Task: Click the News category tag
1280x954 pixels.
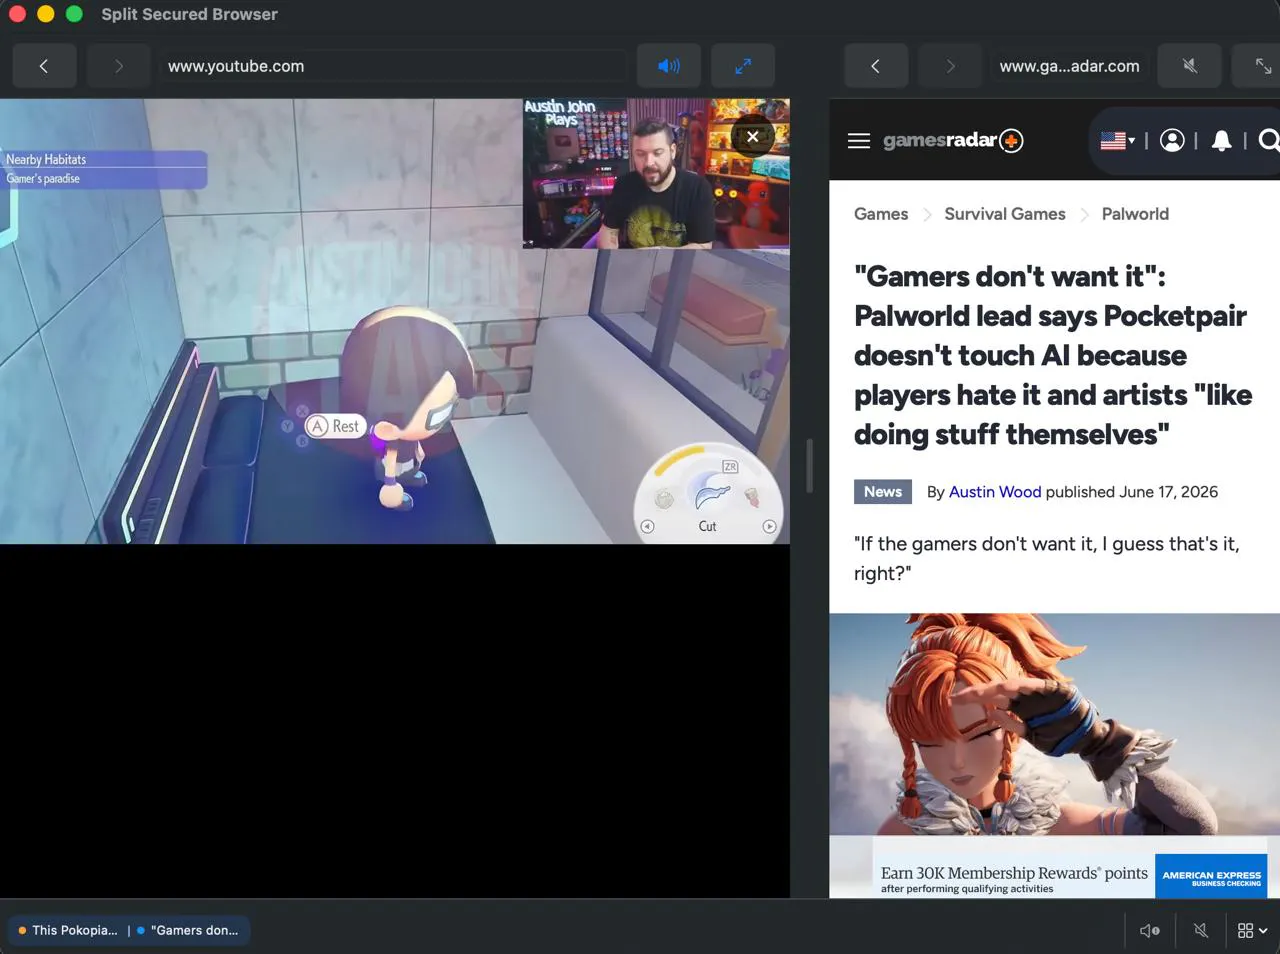Action: 883,492
